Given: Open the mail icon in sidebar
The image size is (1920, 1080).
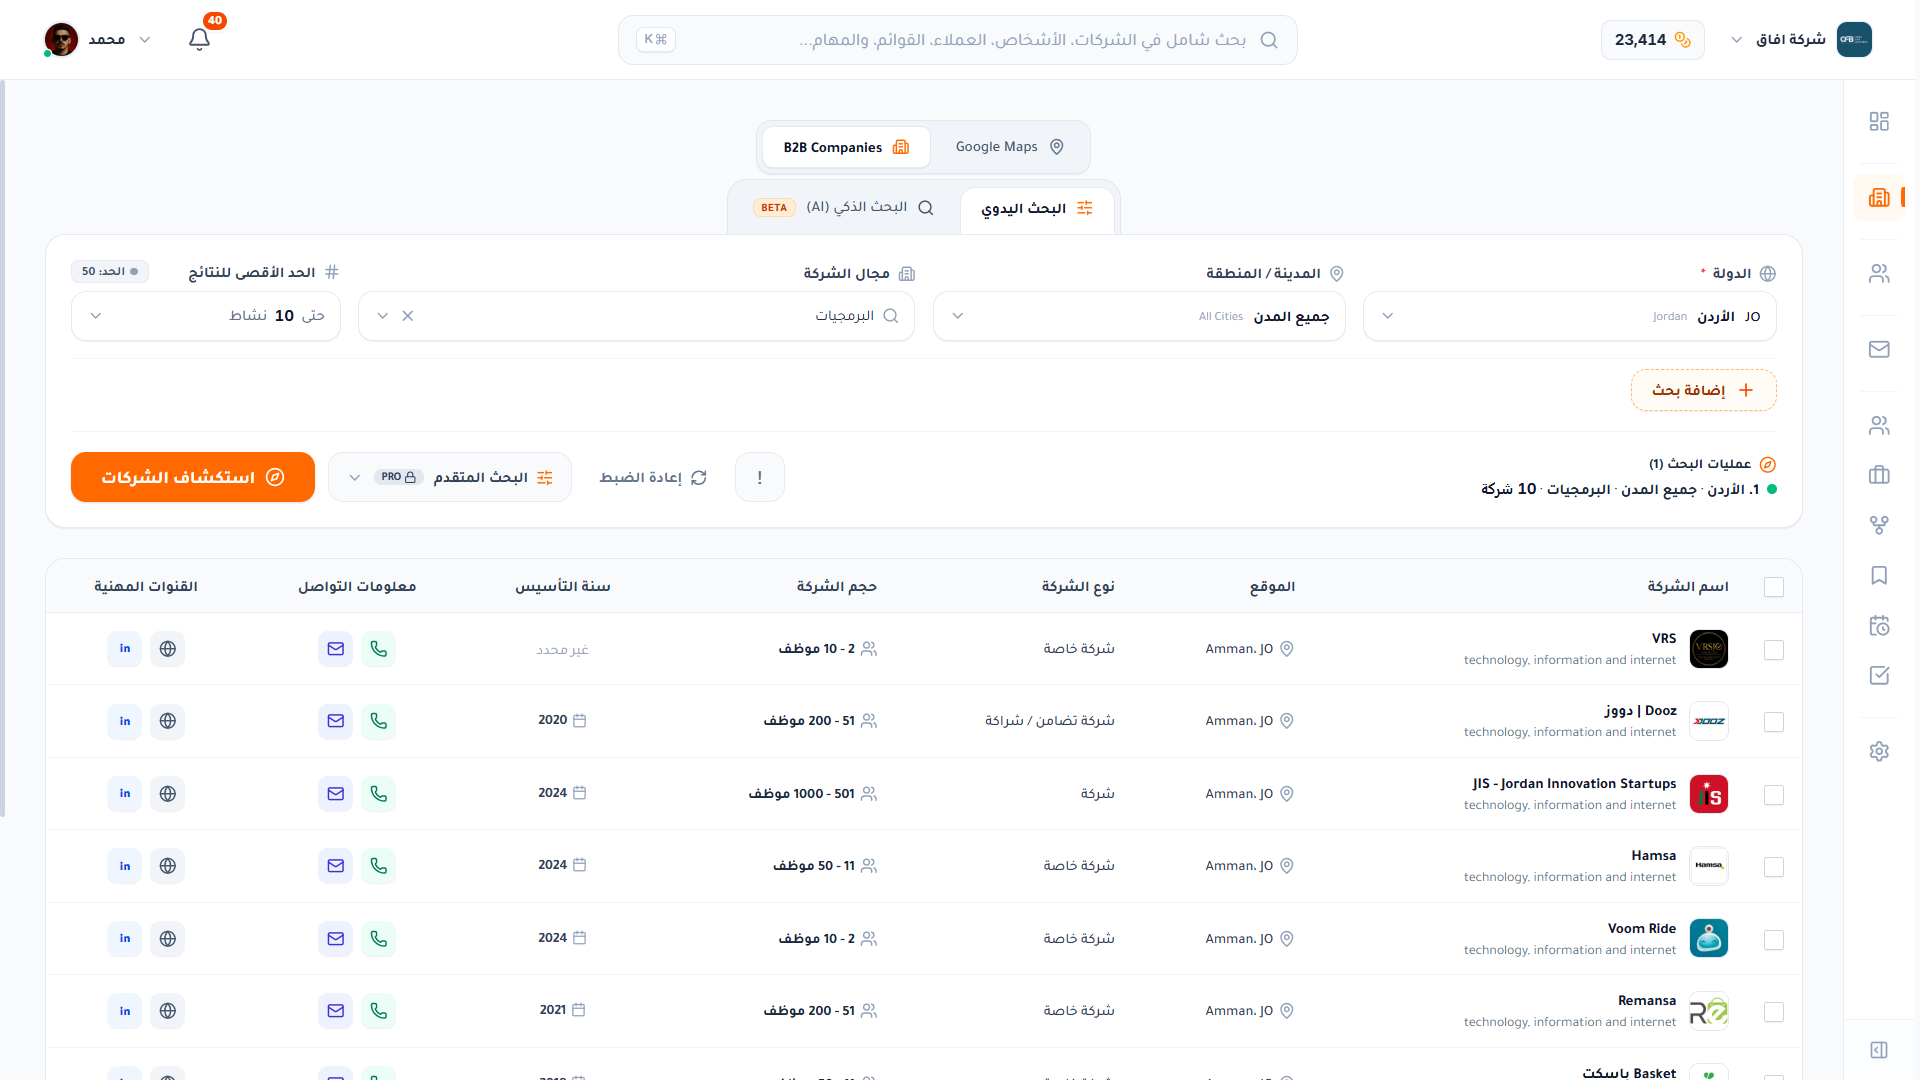Looking at the screenshot, I should click(1879, 349).
